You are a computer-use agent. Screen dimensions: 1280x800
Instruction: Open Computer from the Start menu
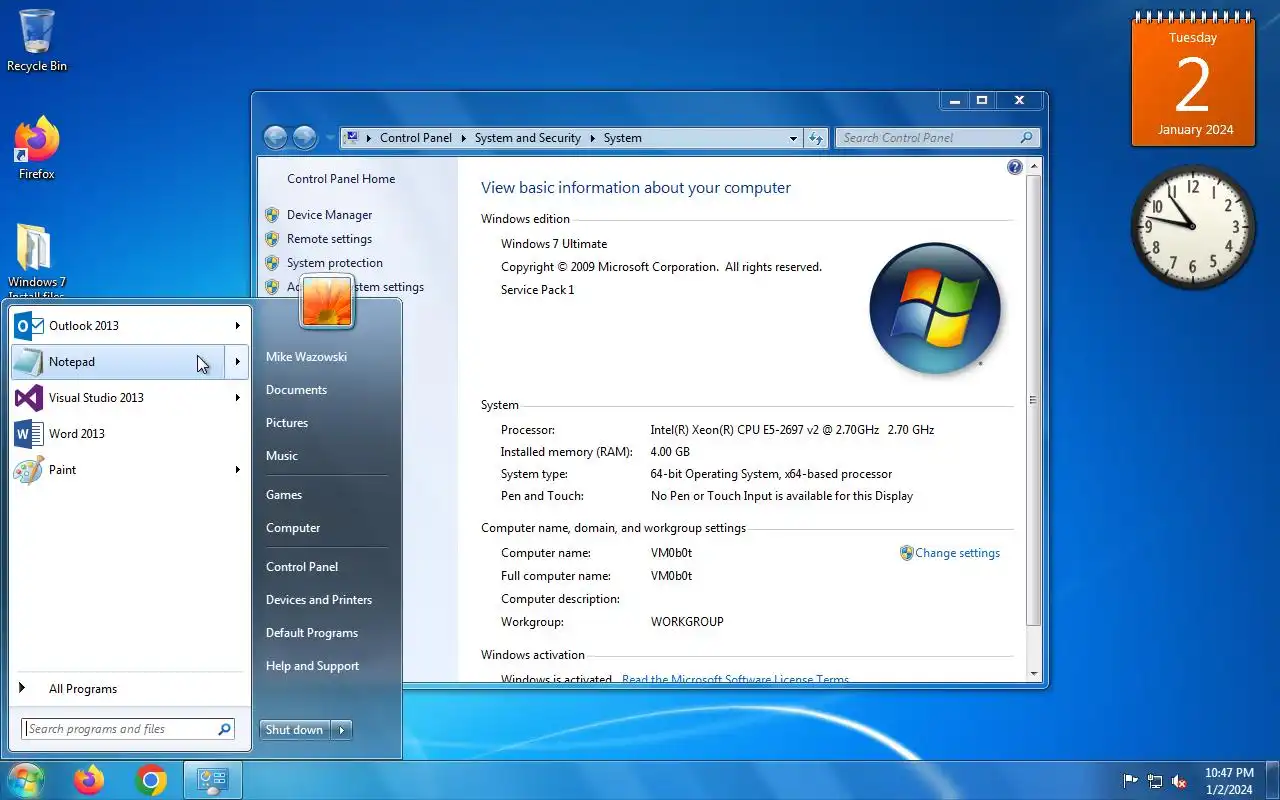[293, 528]
